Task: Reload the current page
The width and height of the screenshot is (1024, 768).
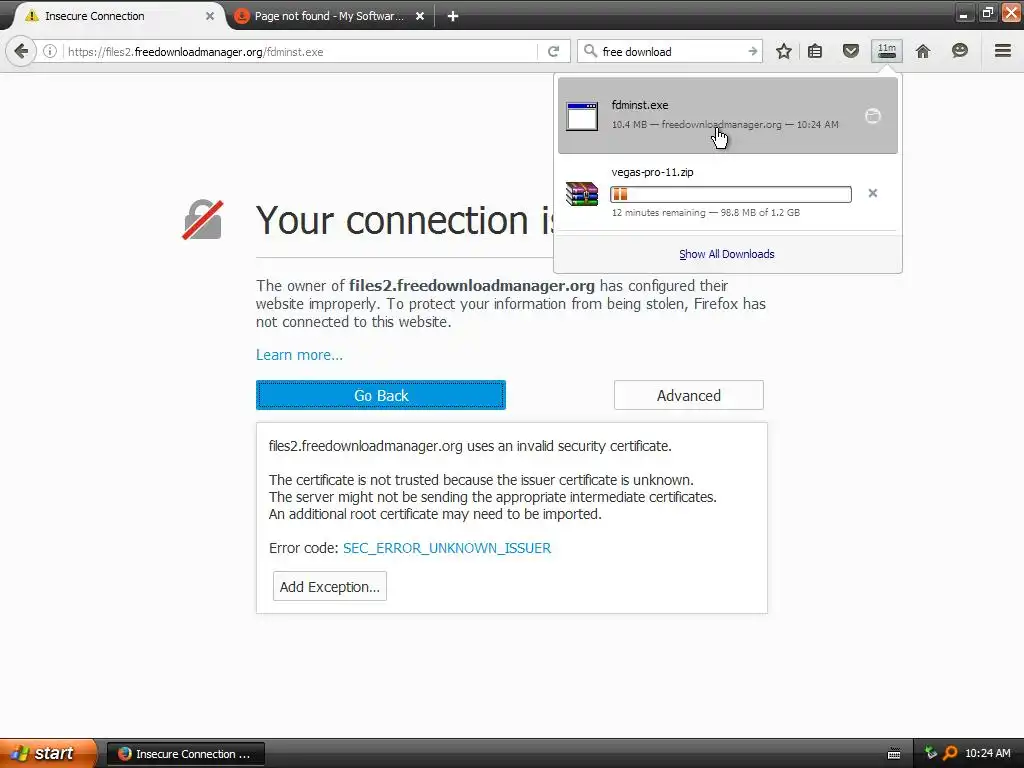Action: click(553, 51)
